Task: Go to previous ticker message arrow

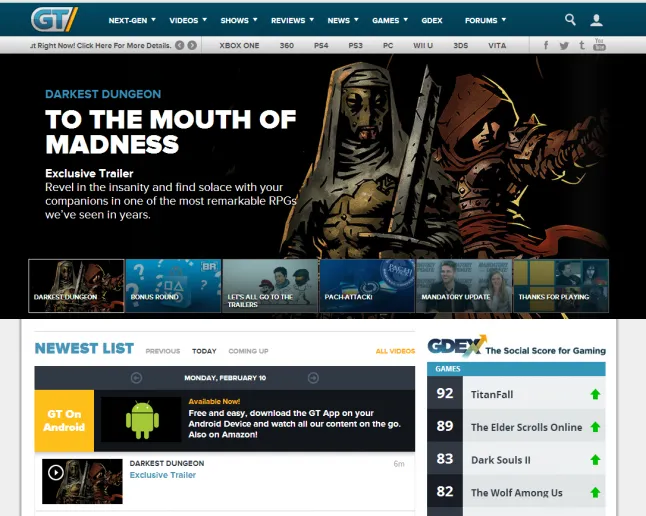Action: [x=180, y=45]
